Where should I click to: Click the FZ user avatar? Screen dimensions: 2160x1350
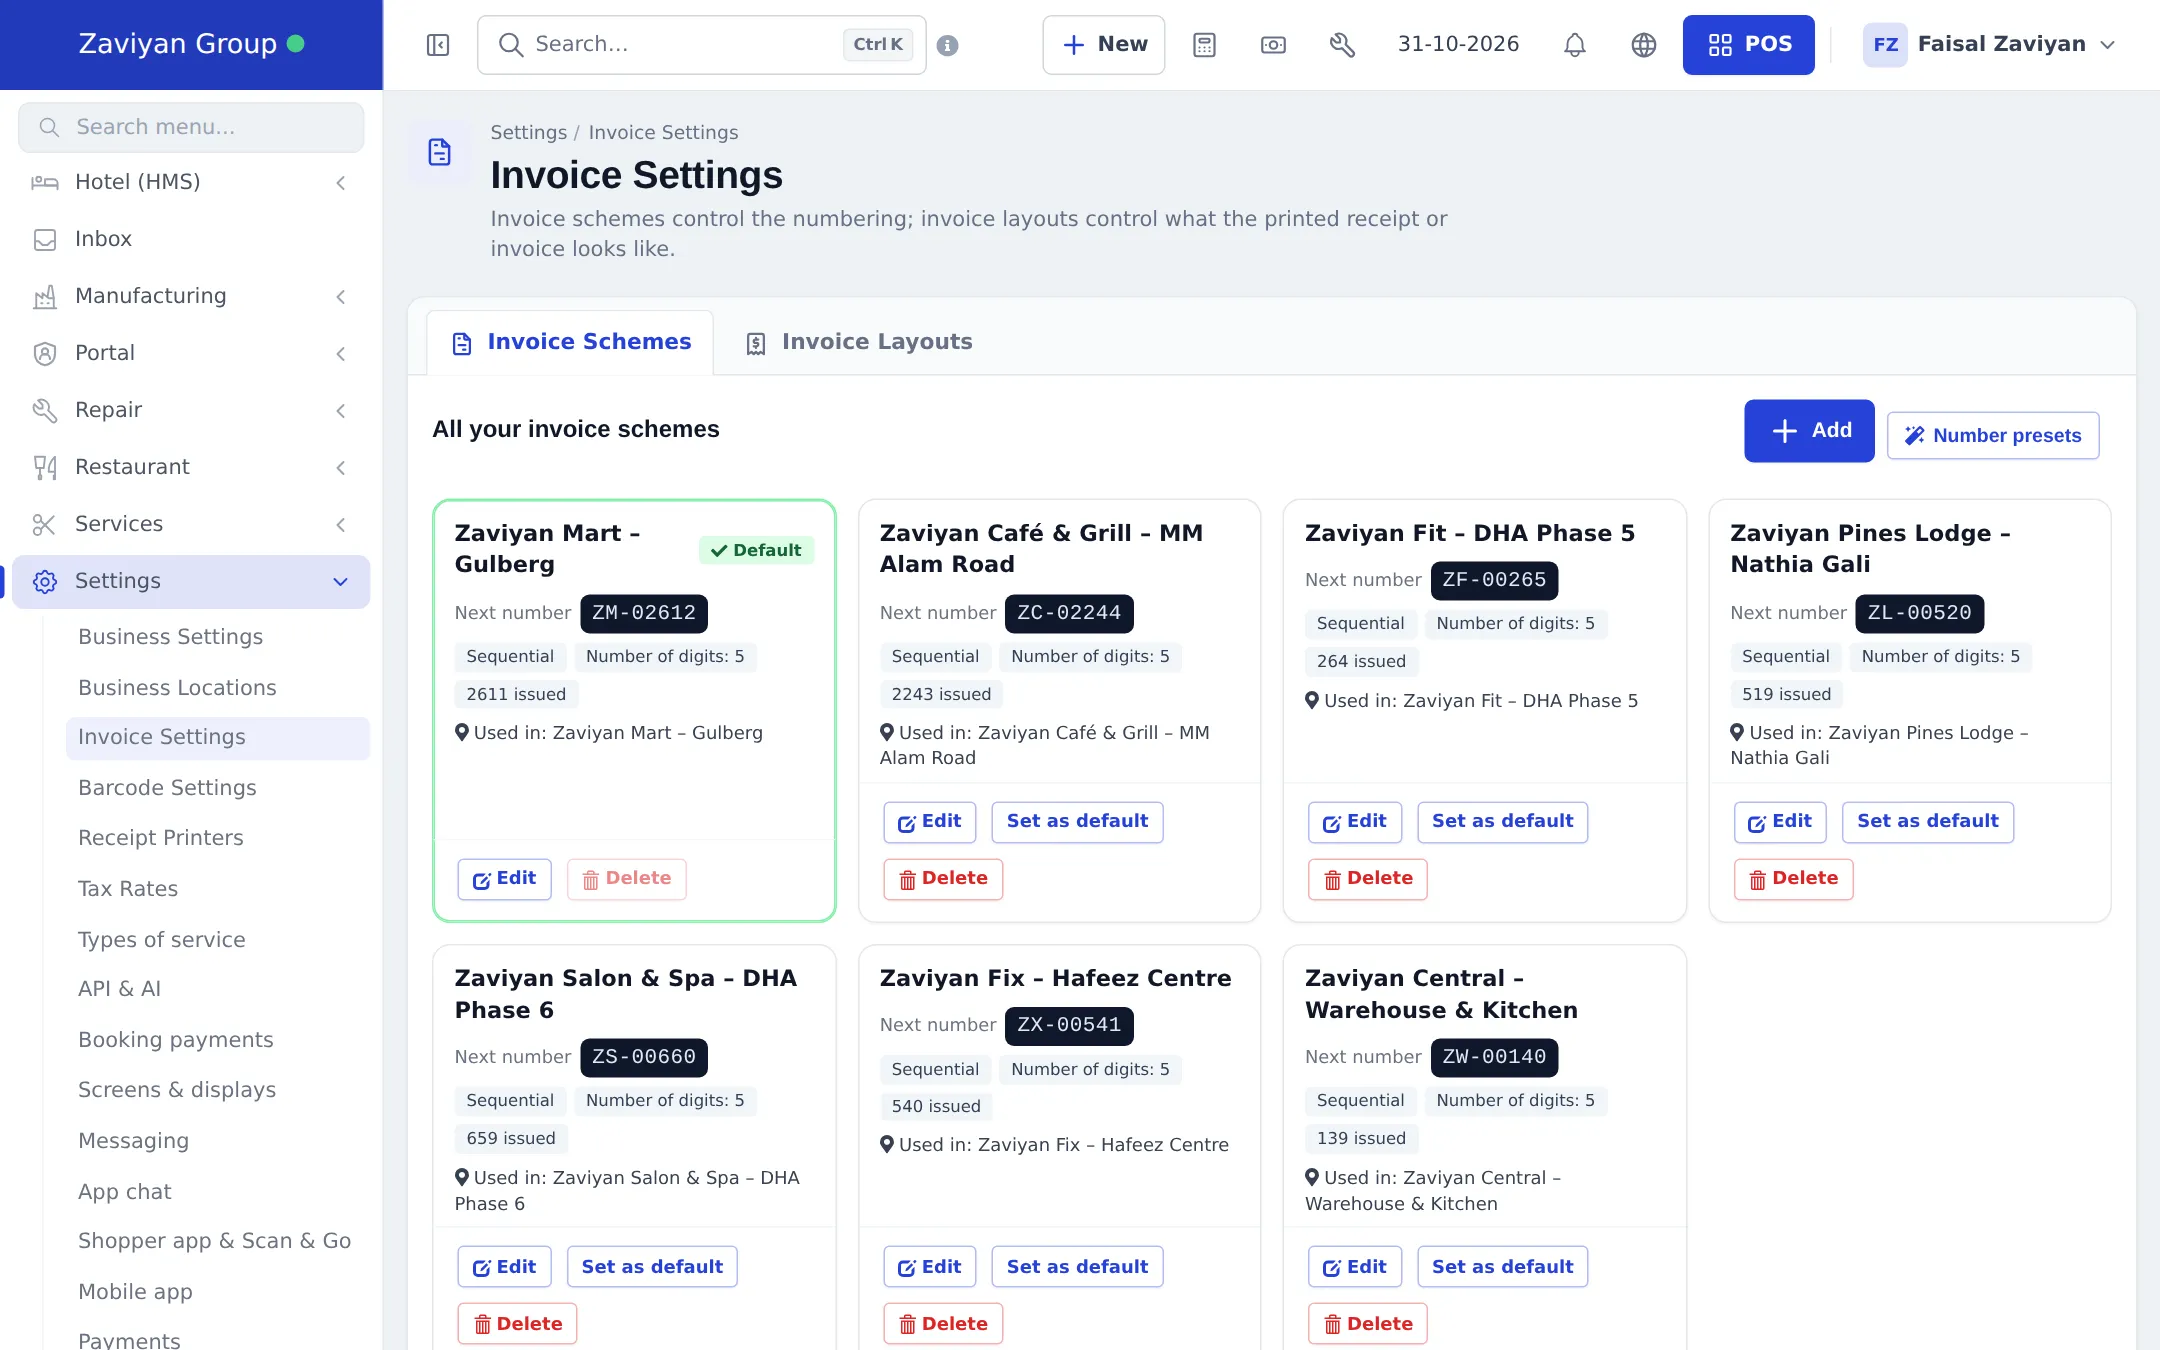point(1885,45)
